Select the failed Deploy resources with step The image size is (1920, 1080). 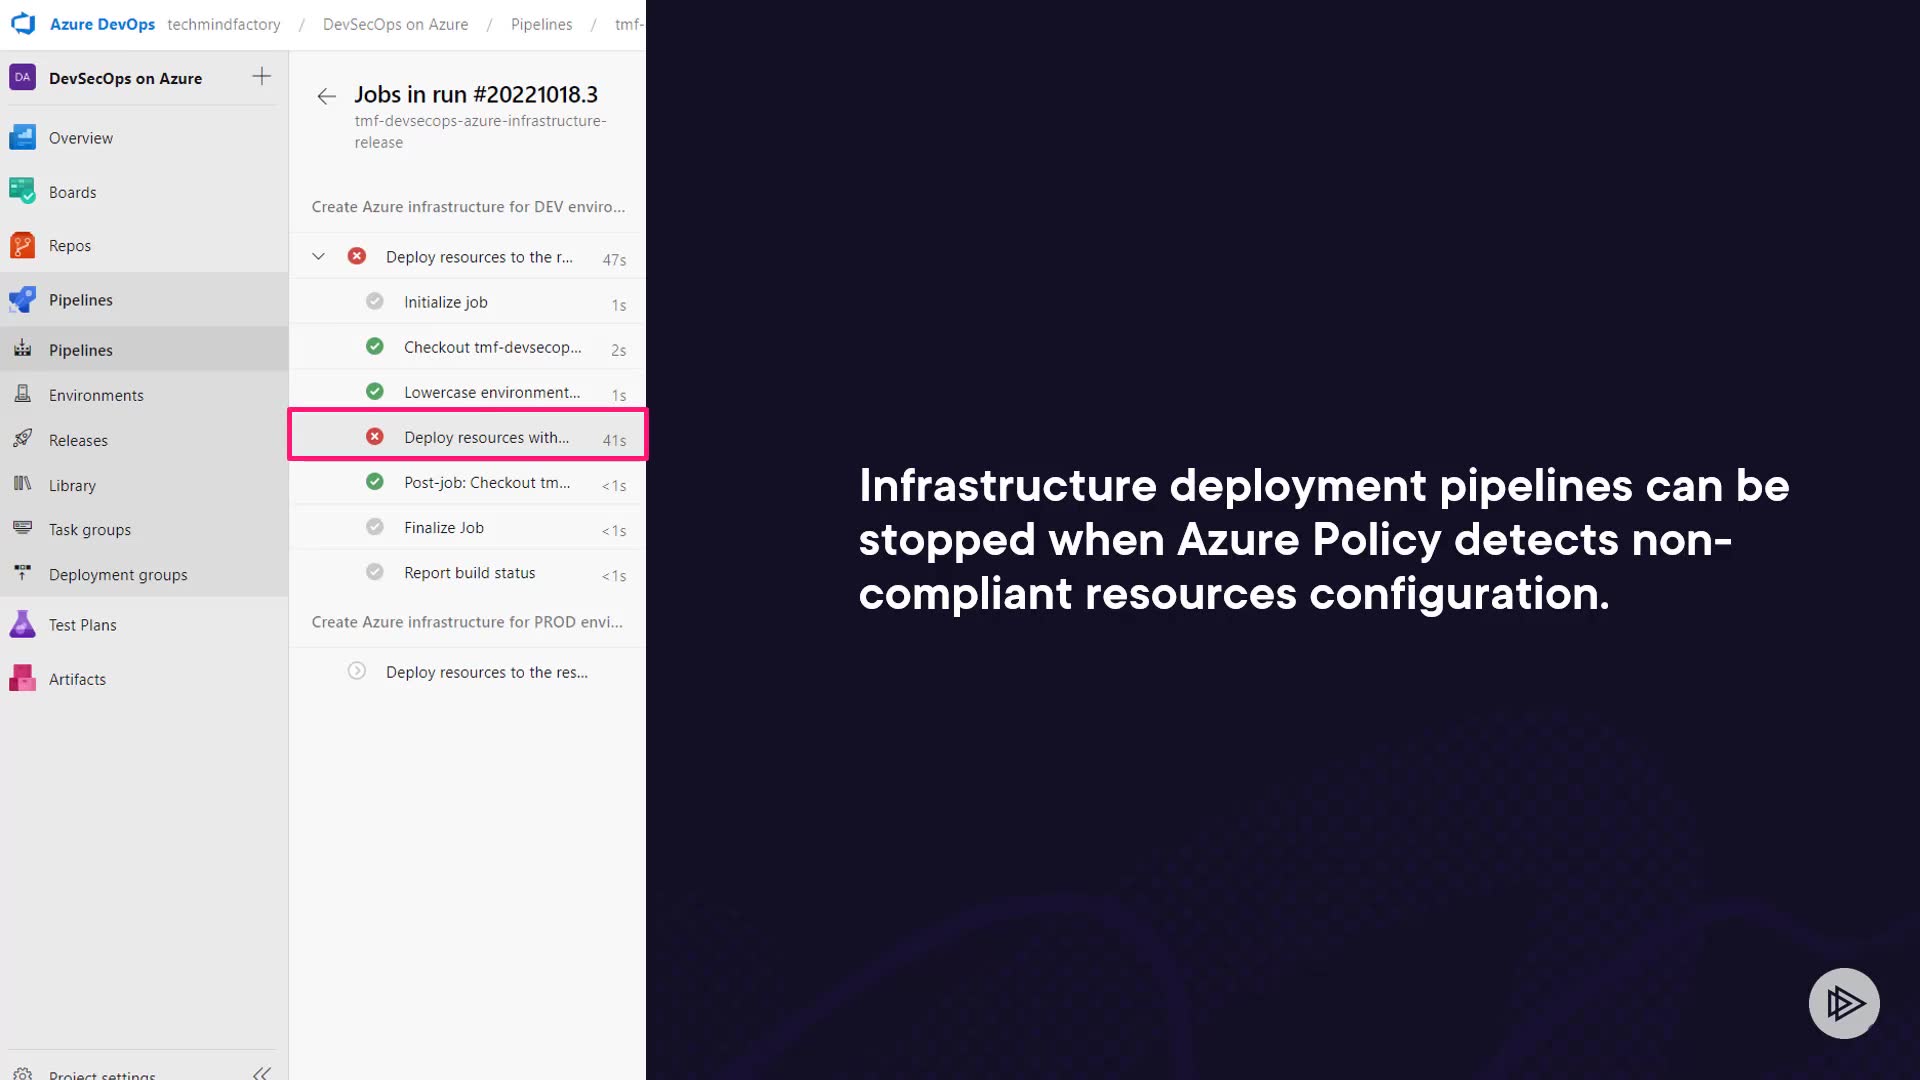[x=486, y=437]
